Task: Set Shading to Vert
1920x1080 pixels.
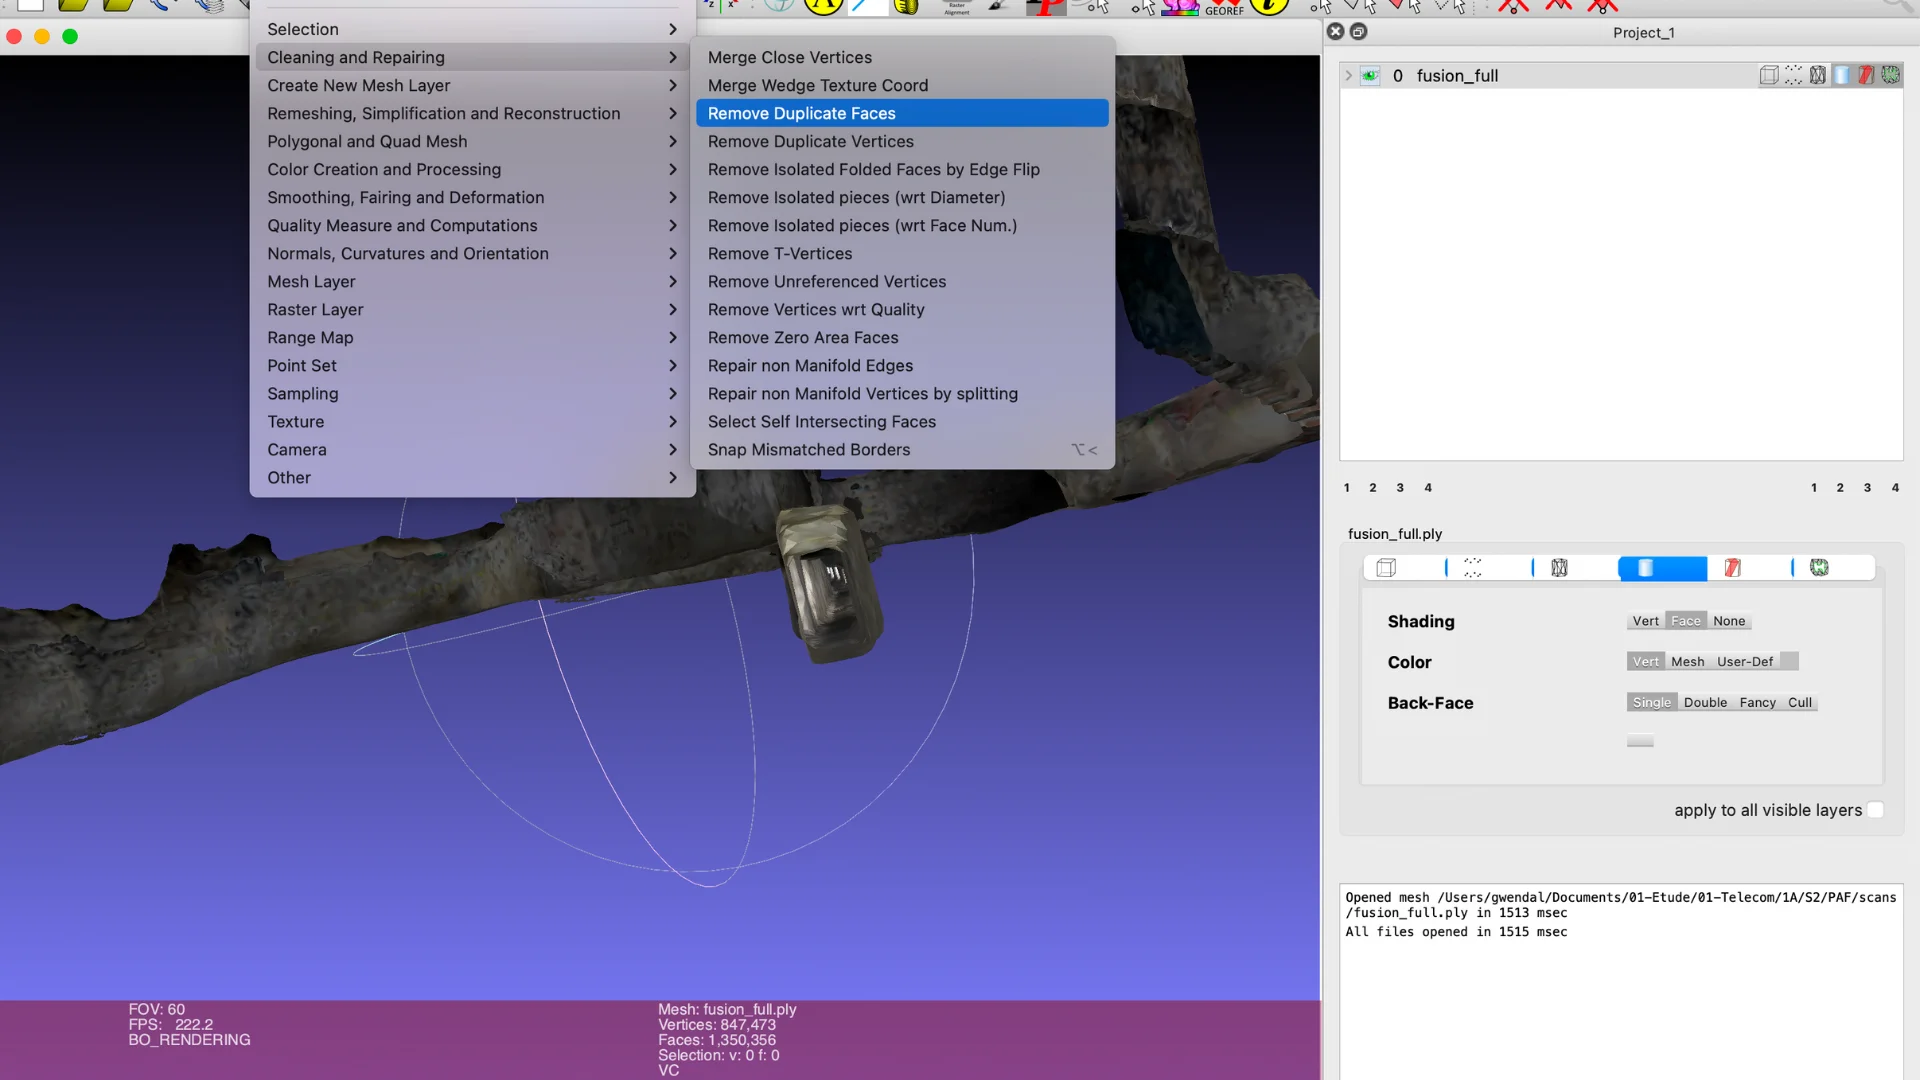Action: [x=1645, y=621]
